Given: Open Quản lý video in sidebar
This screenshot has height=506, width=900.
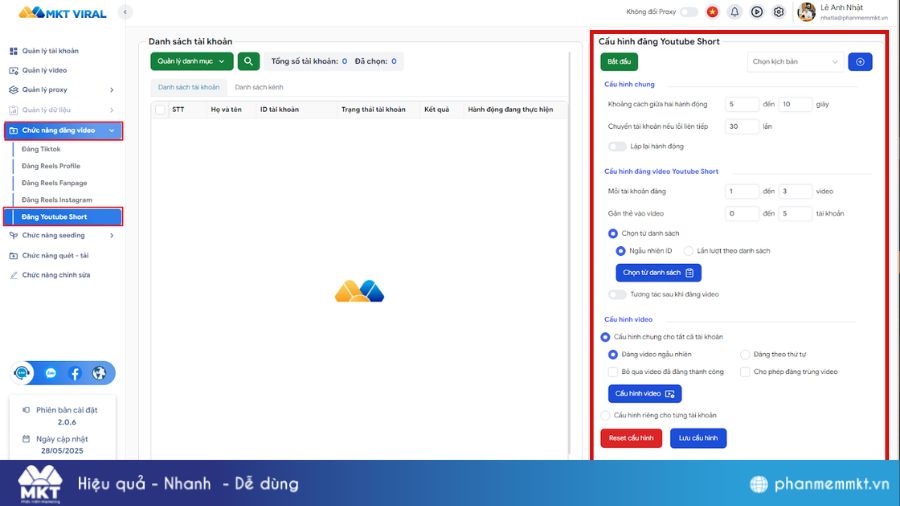Looking at the screenshot, I should (x=44, y=71).
